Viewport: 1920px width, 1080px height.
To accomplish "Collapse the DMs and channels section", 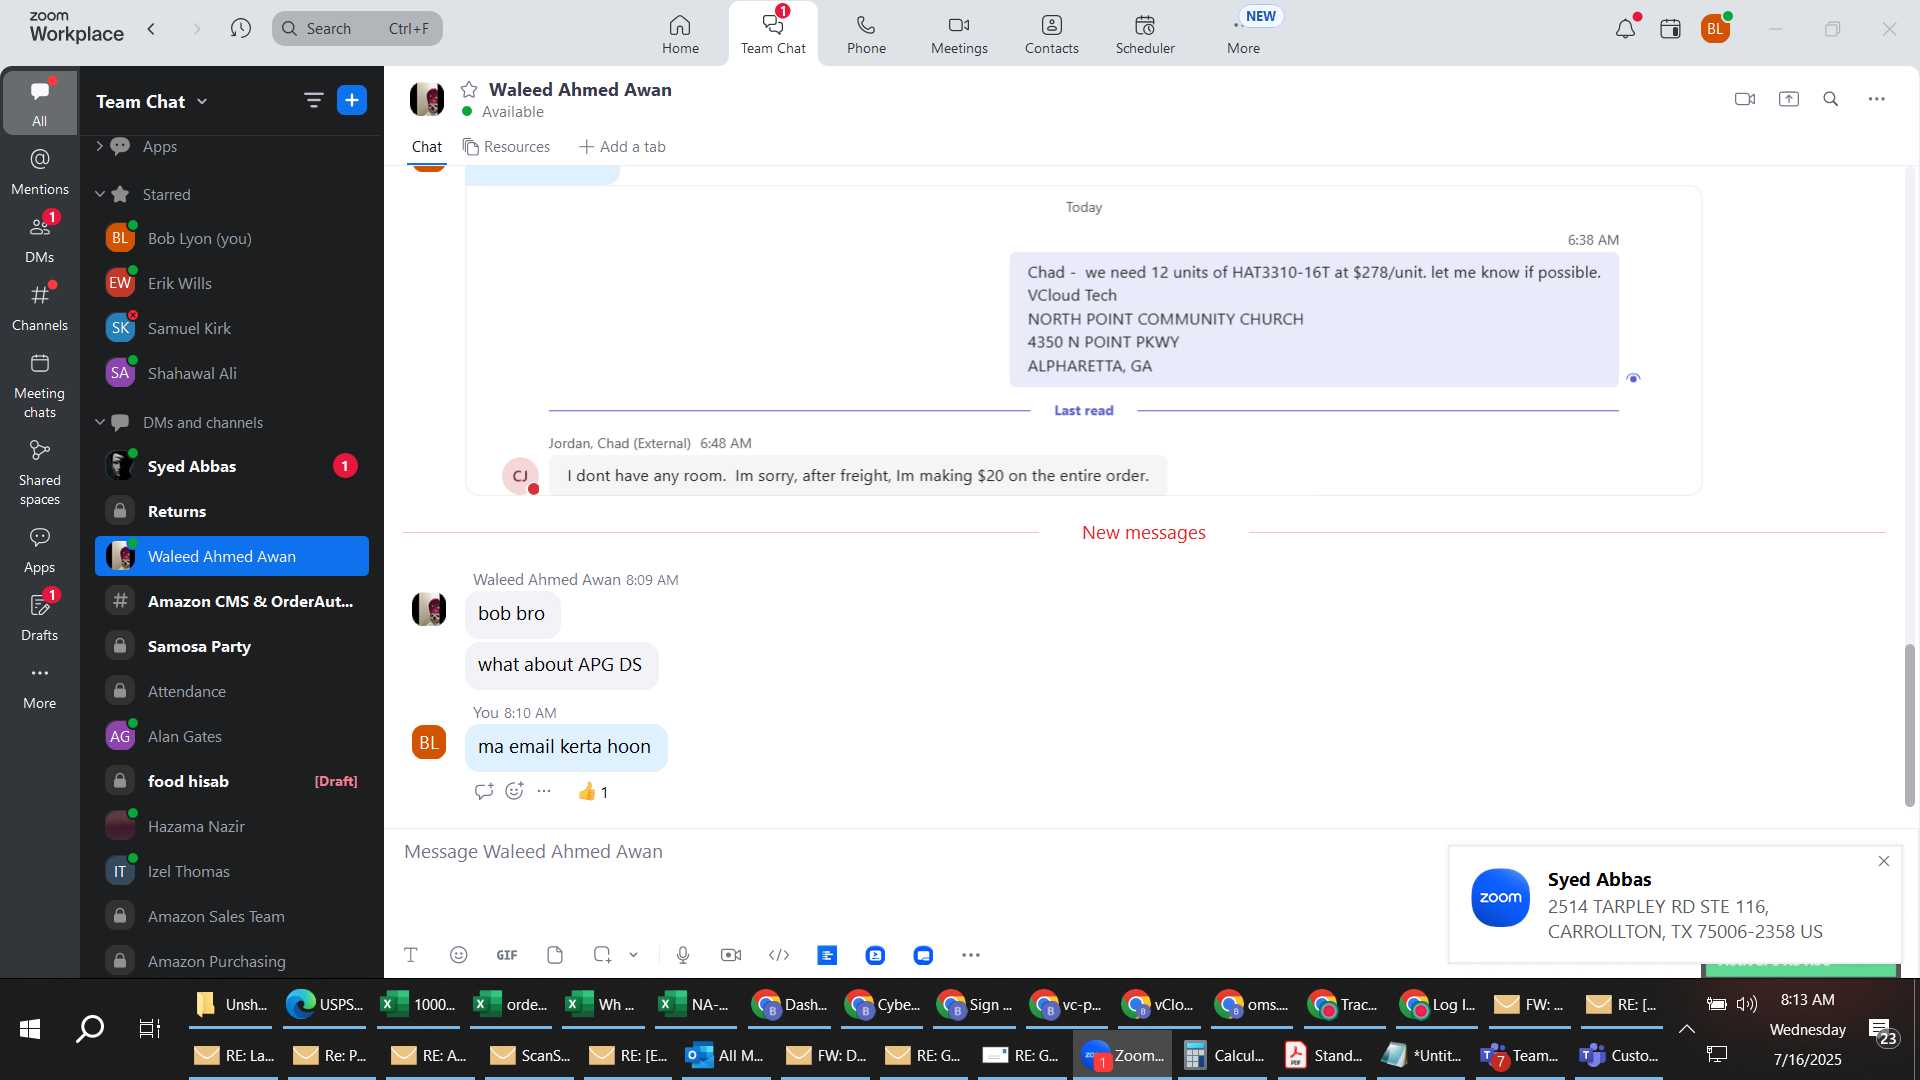I will (99, 422).
